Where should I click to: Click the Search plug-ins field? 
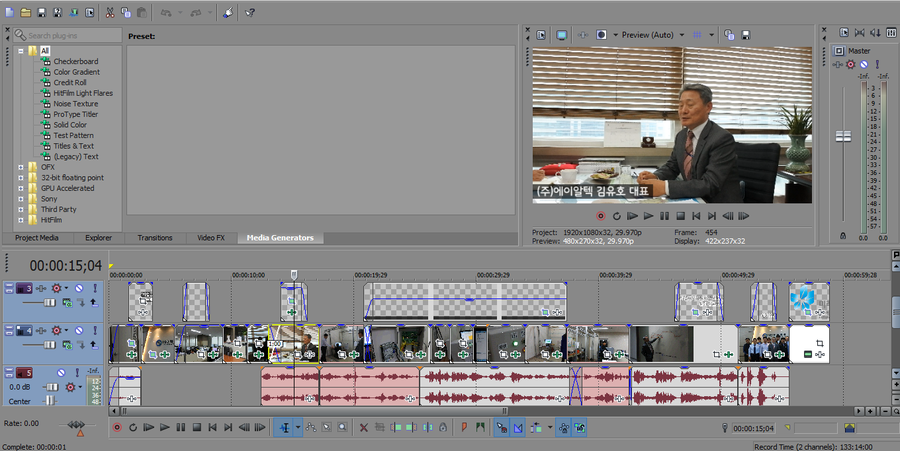(x=68, y=36)
